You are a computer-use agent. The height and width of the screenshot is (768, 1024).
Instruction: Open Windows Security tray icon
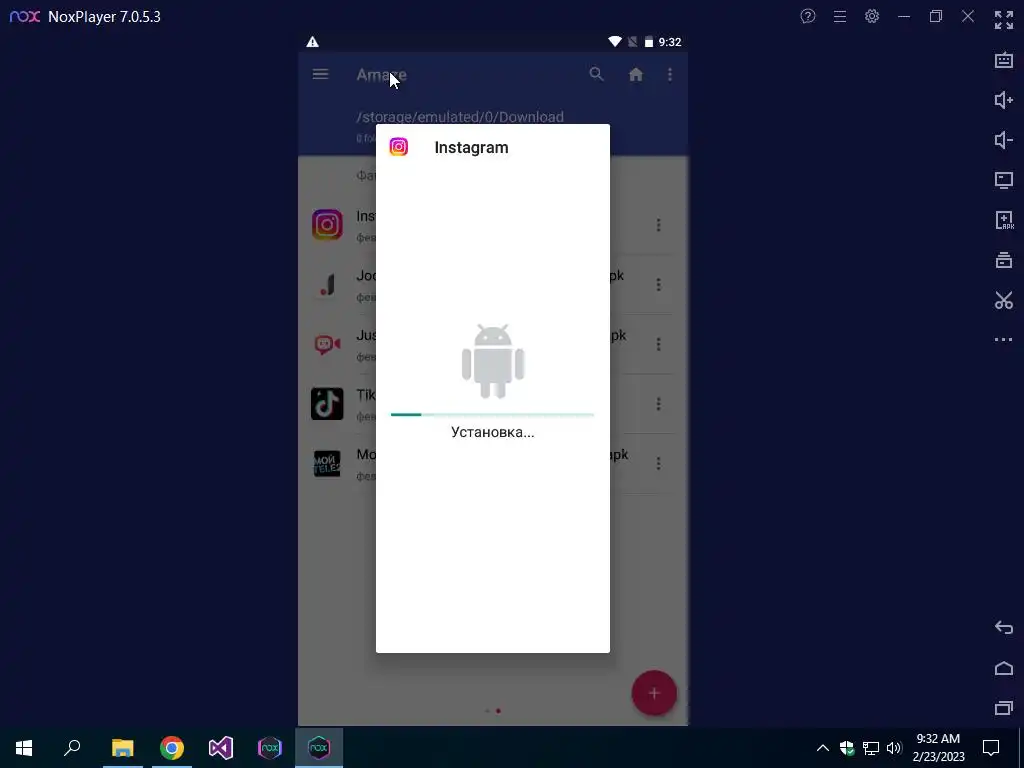(847, 748)
